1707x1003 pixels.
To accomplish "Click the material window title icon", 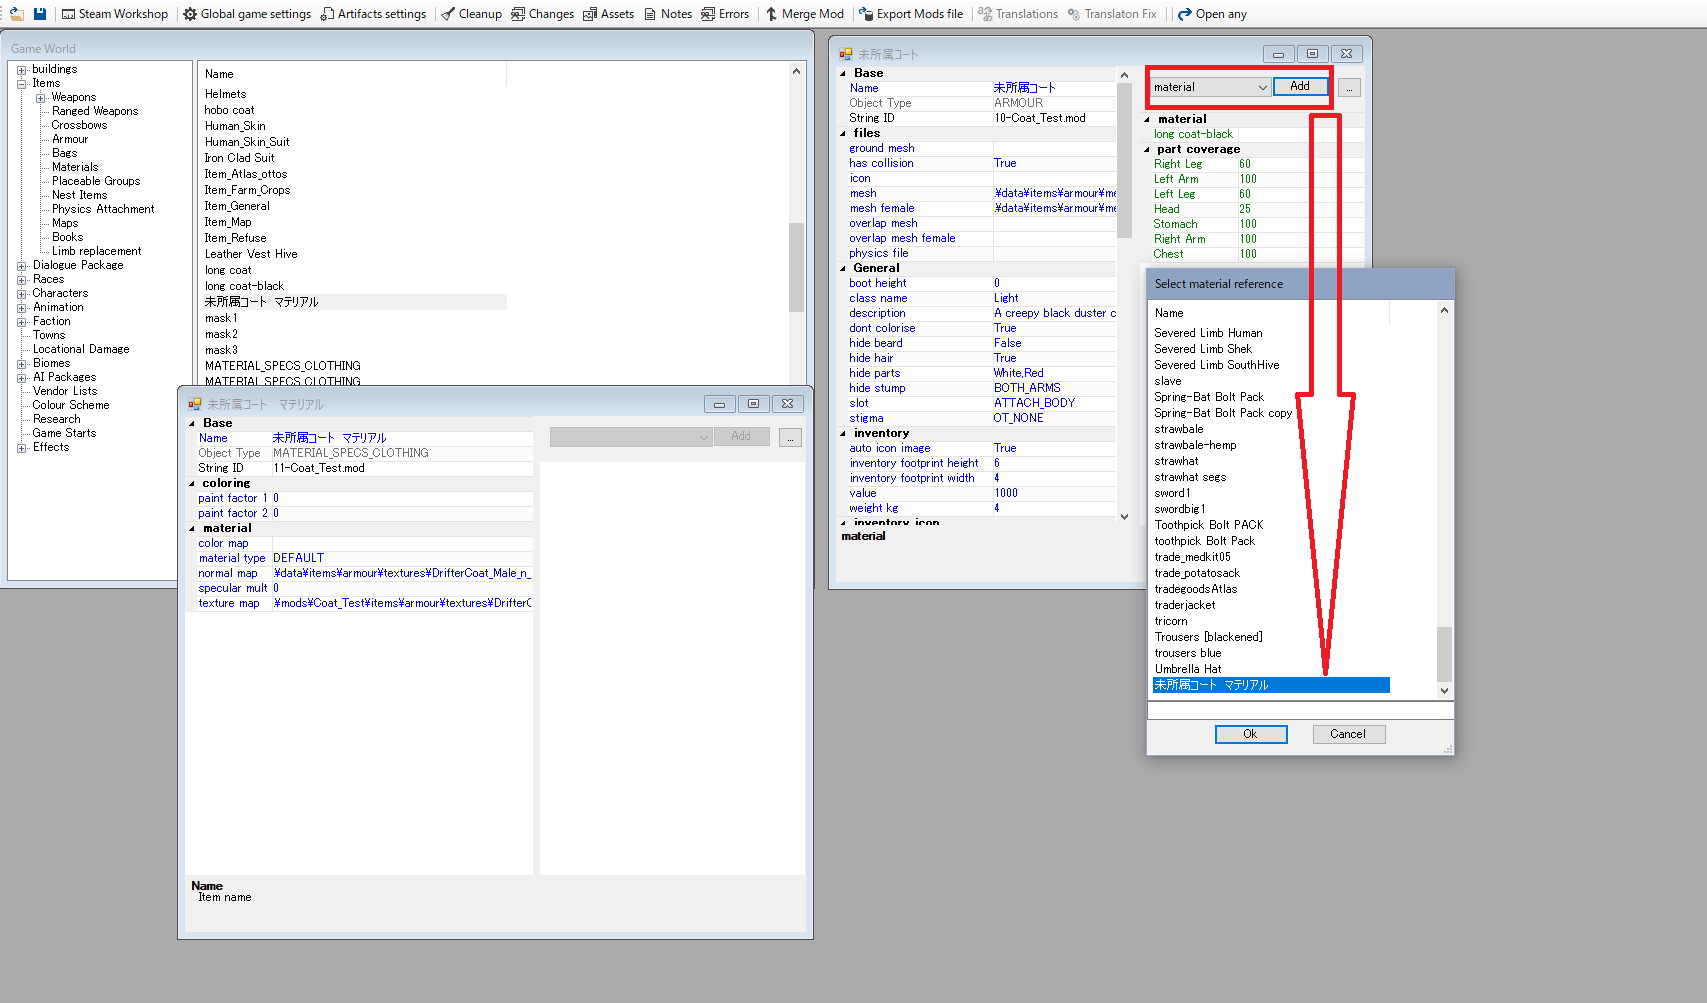I will coord(195,404).
